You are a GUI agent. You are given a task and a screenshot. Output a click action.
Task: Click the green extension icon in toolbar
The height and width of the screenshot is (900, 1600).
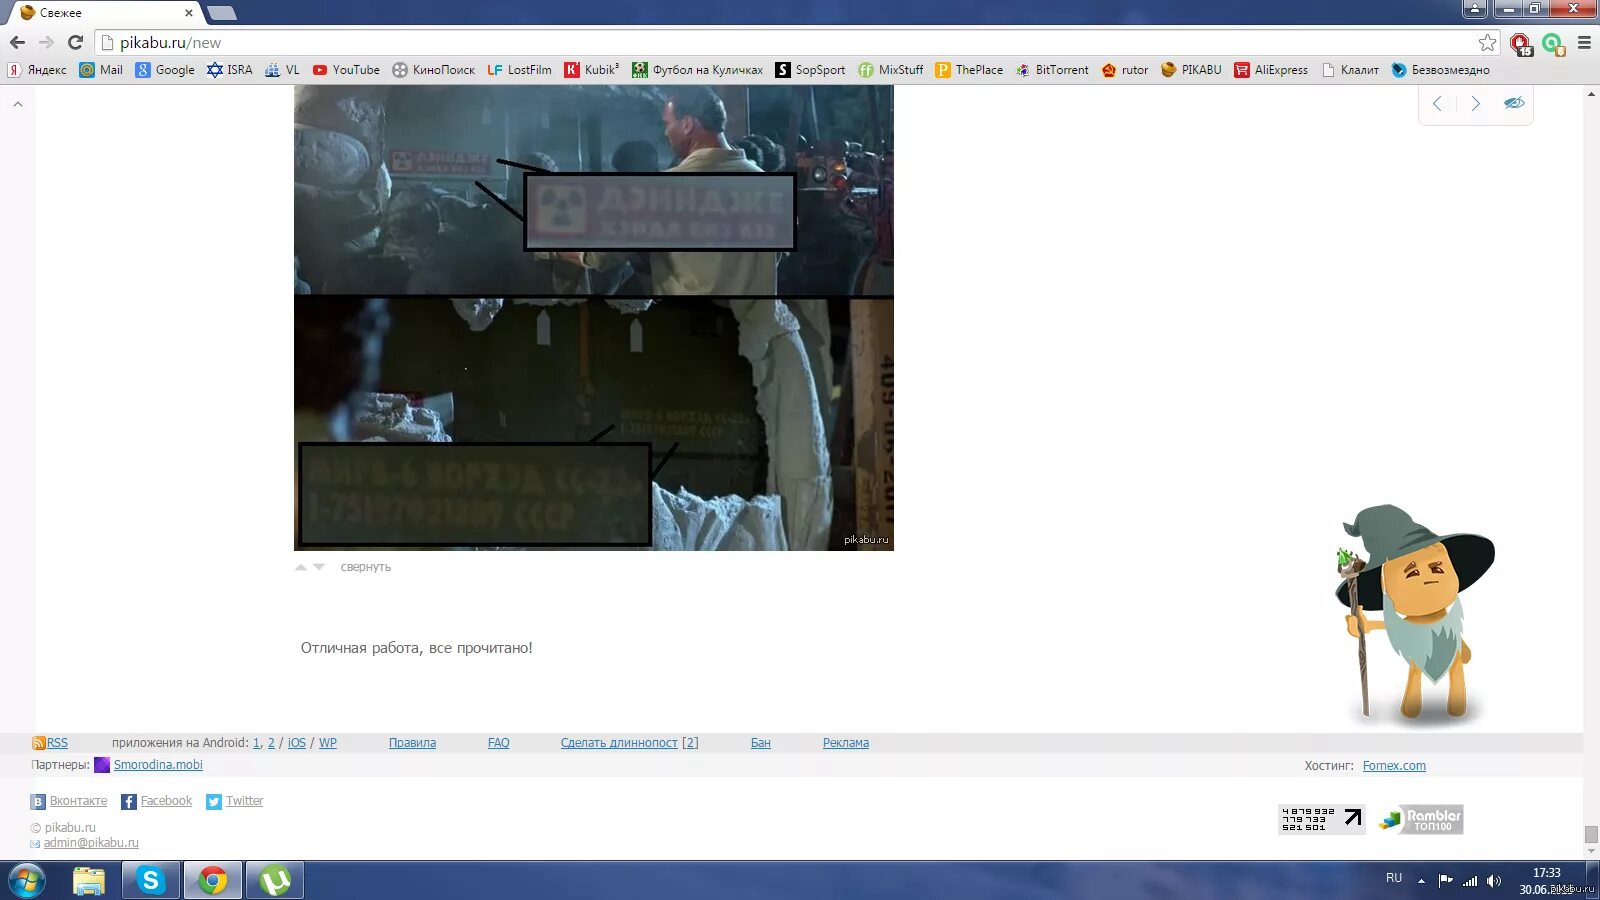pos(1552,44)
